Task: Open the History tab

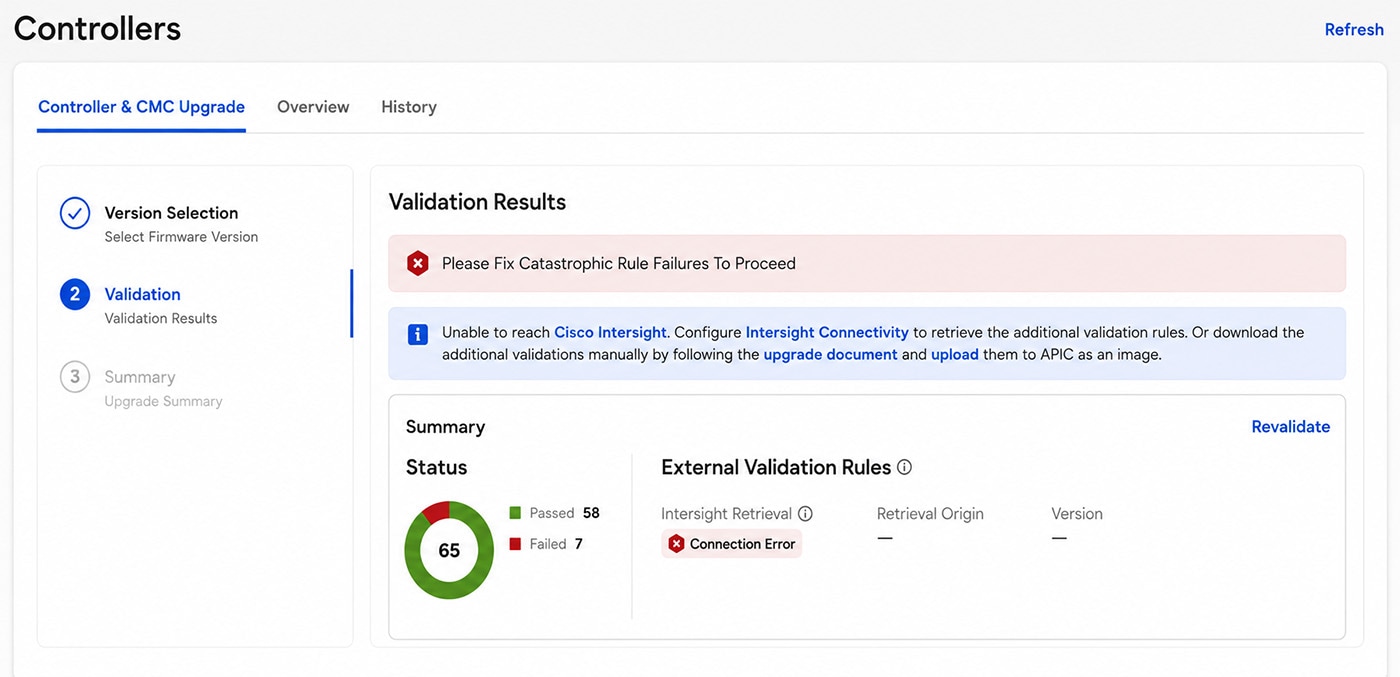Action: pyautogui.click(x=409, y=107)
